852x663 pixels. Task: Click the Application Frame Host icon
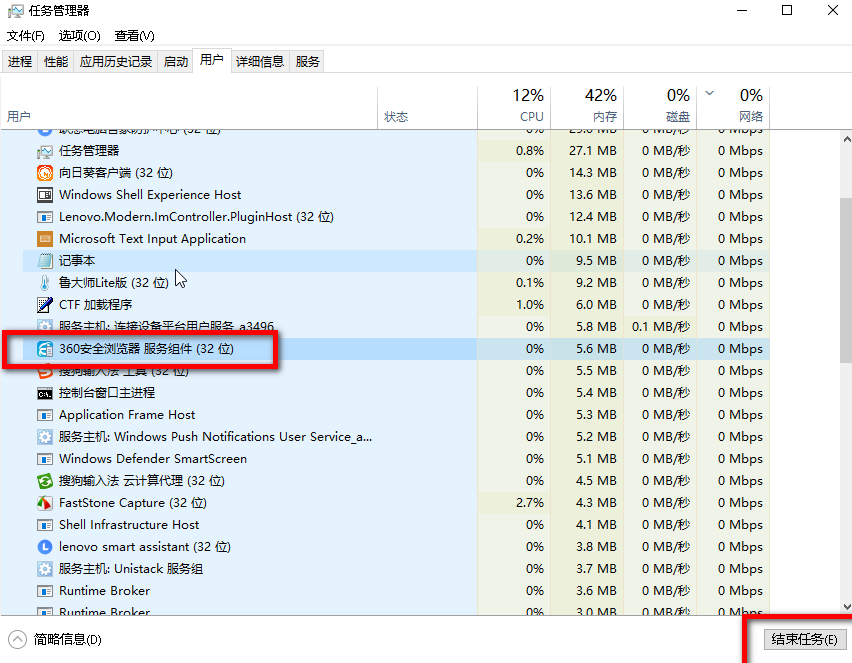pos(45,415)
